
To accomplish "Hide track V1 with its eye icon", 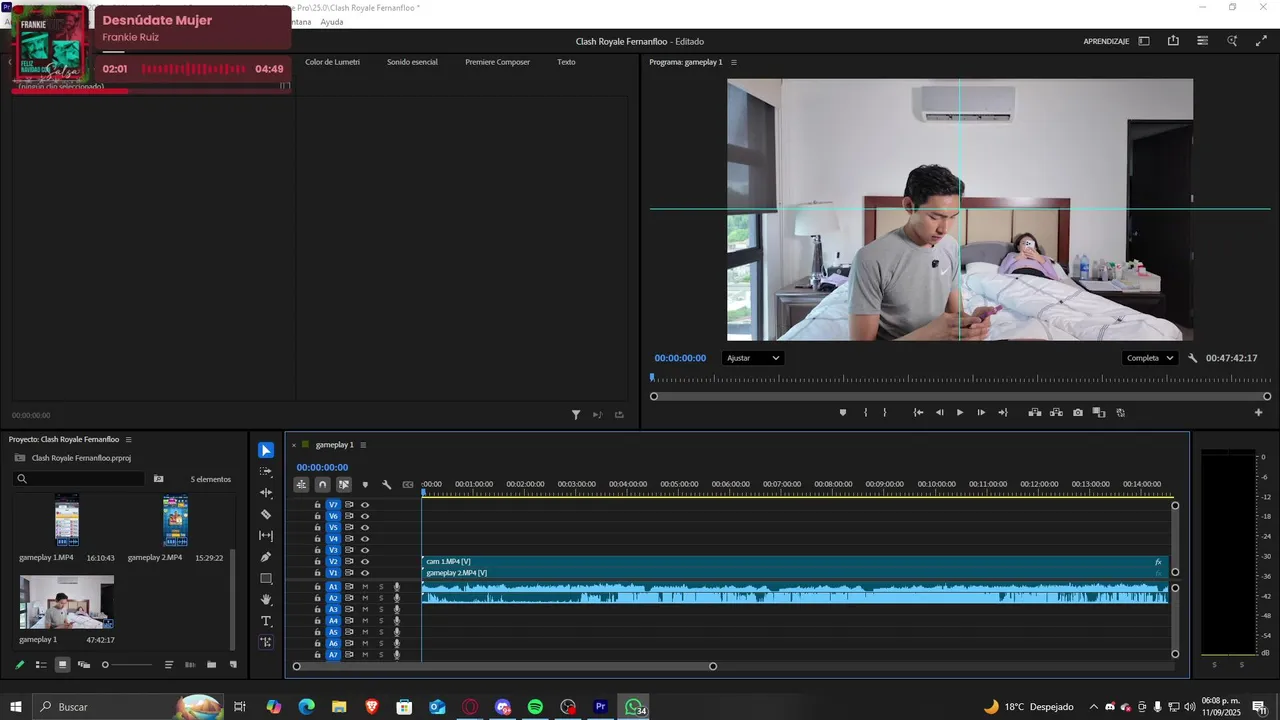I will 365,573.
